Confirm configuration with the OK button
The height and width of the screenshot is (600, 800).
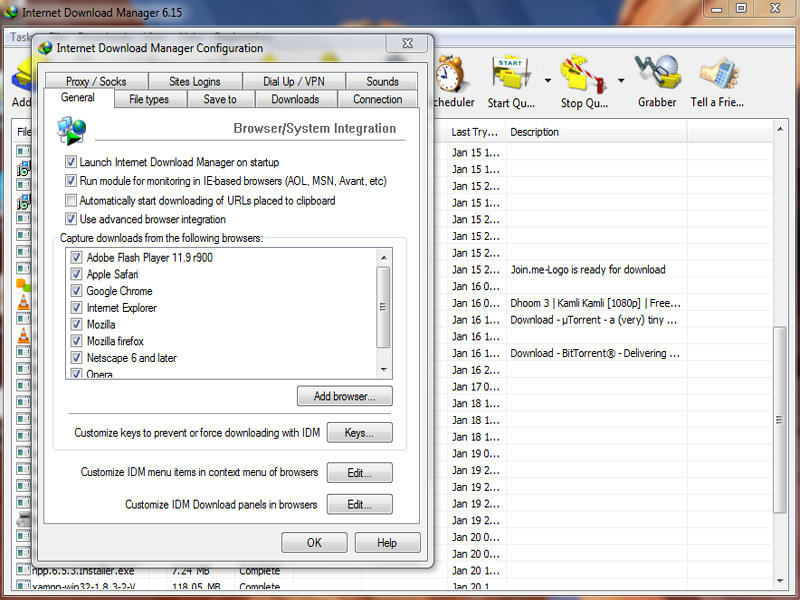click(314, 542)
